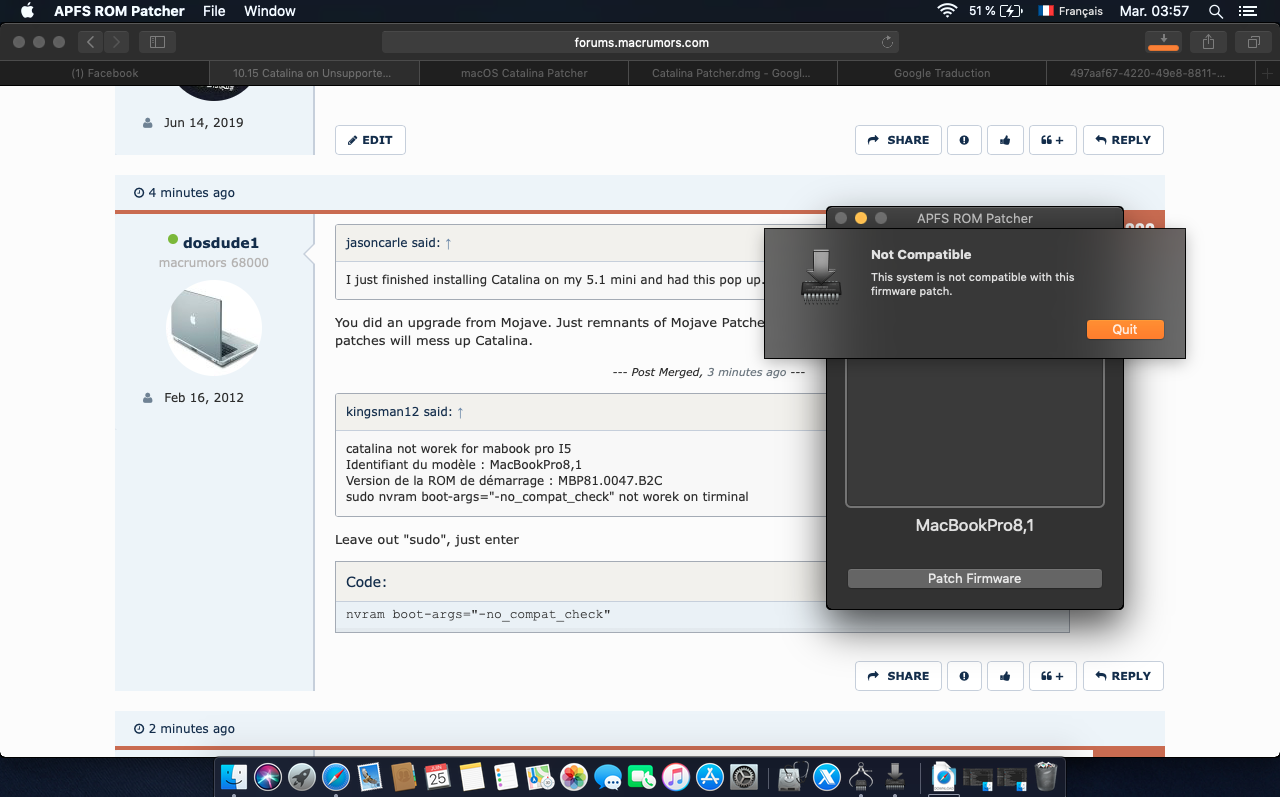Switch to the (1) Facebook tab
The width and height of the screenshot is (1280, 797).
point(105,73)
